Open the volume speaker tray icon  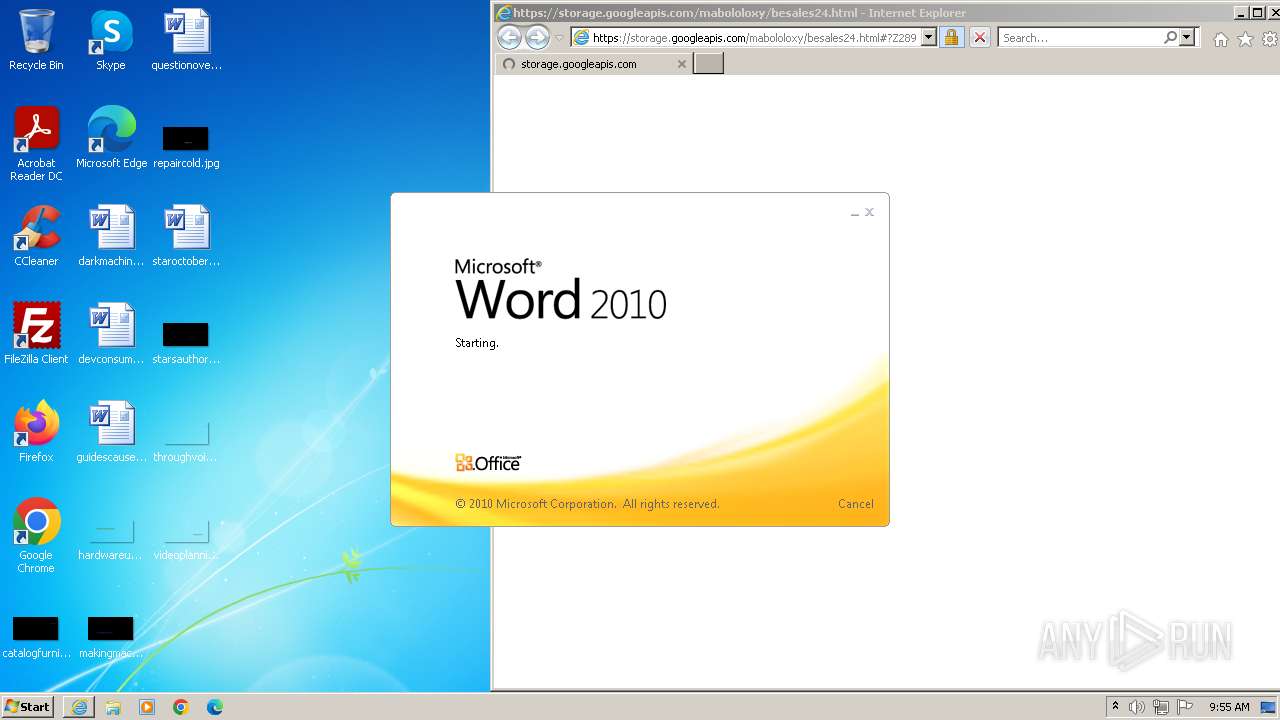pyautogui.click(x=1137, y=707)
